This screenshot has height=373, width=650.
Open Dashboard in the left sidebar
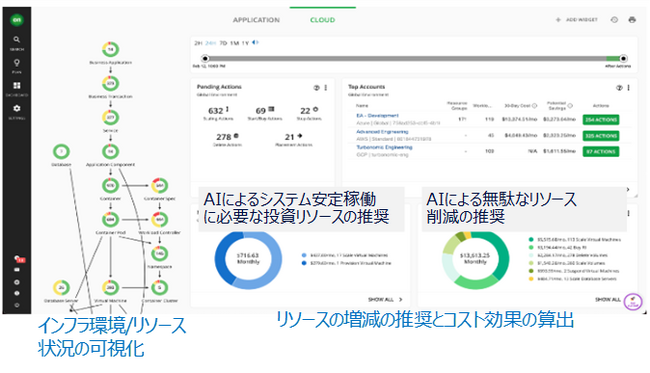(17, 88)
